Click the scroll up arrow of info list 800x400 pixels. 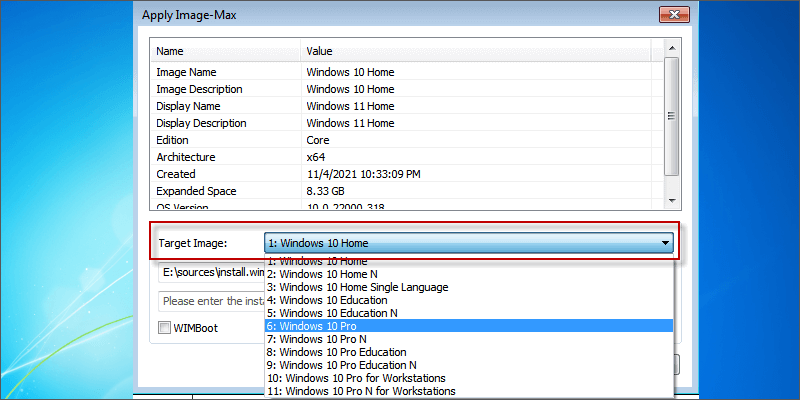click(671, 48)
